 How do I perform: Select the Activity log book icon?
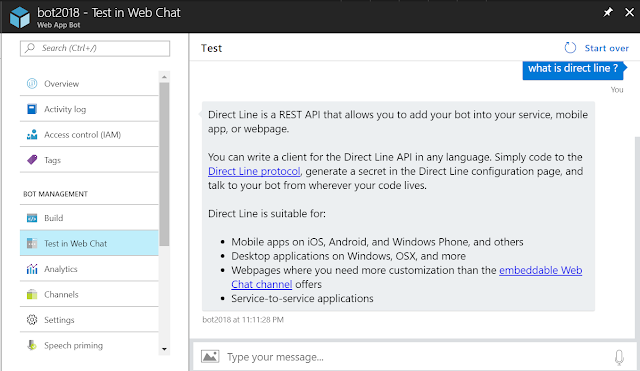32,109
